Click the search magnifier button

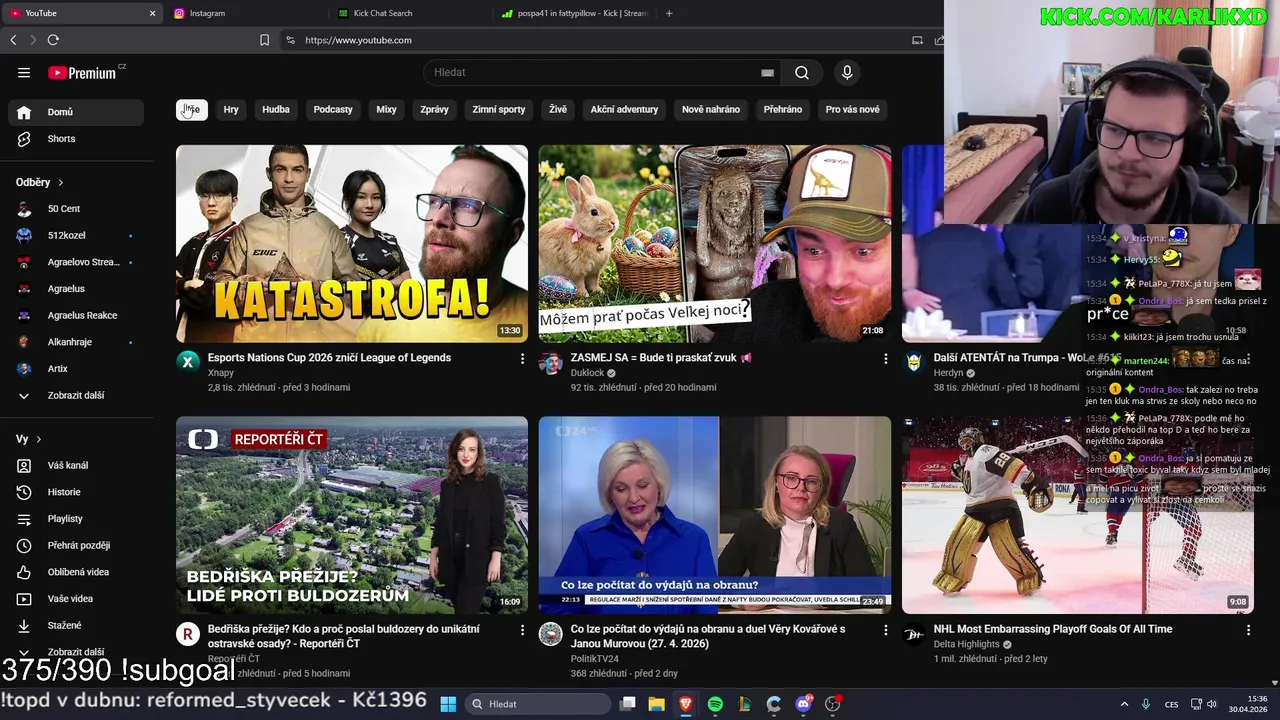(x=802, y=72)
